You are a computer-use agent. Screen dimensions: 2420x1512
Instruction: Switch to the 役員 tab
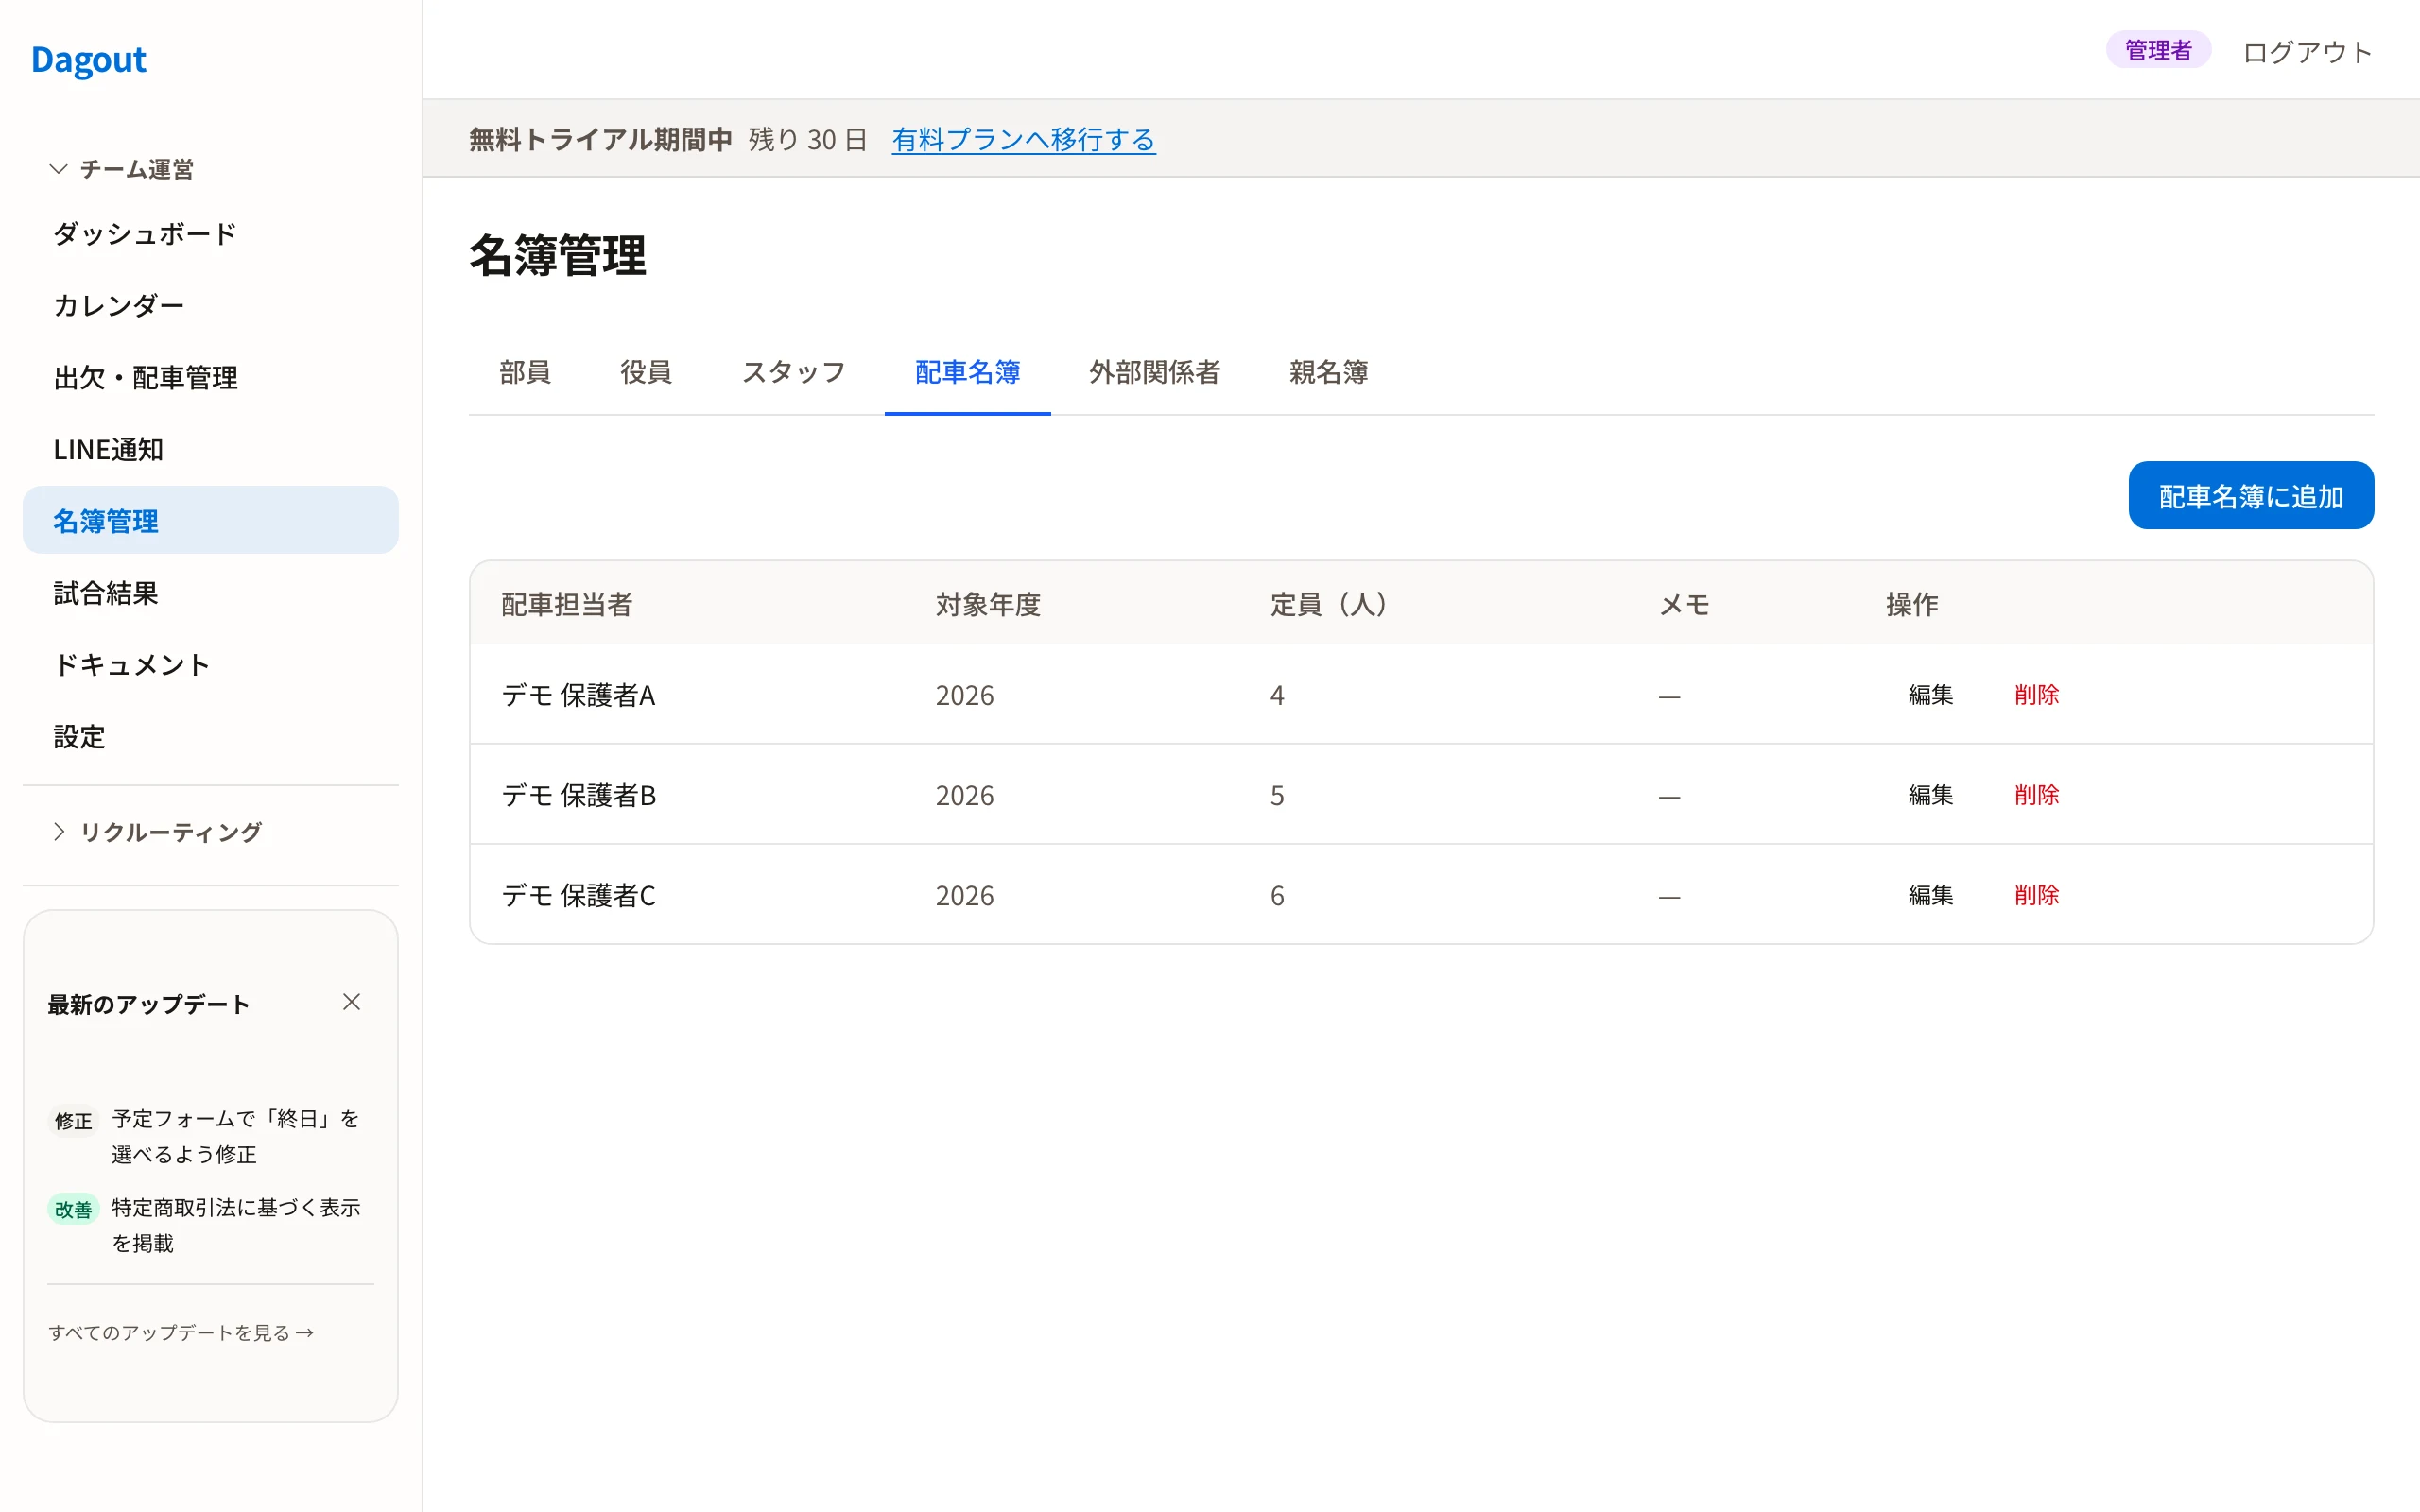(646, 372)
